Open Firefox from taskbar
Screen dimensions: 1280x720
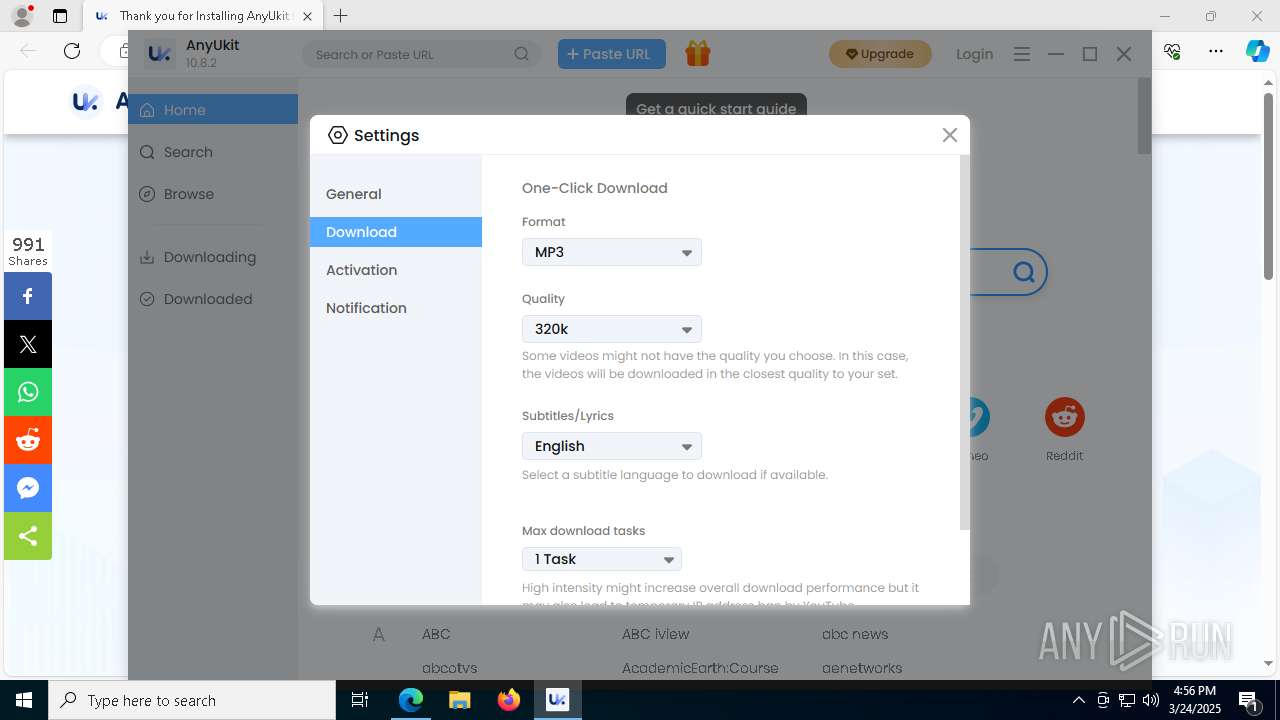coord(509,700)
